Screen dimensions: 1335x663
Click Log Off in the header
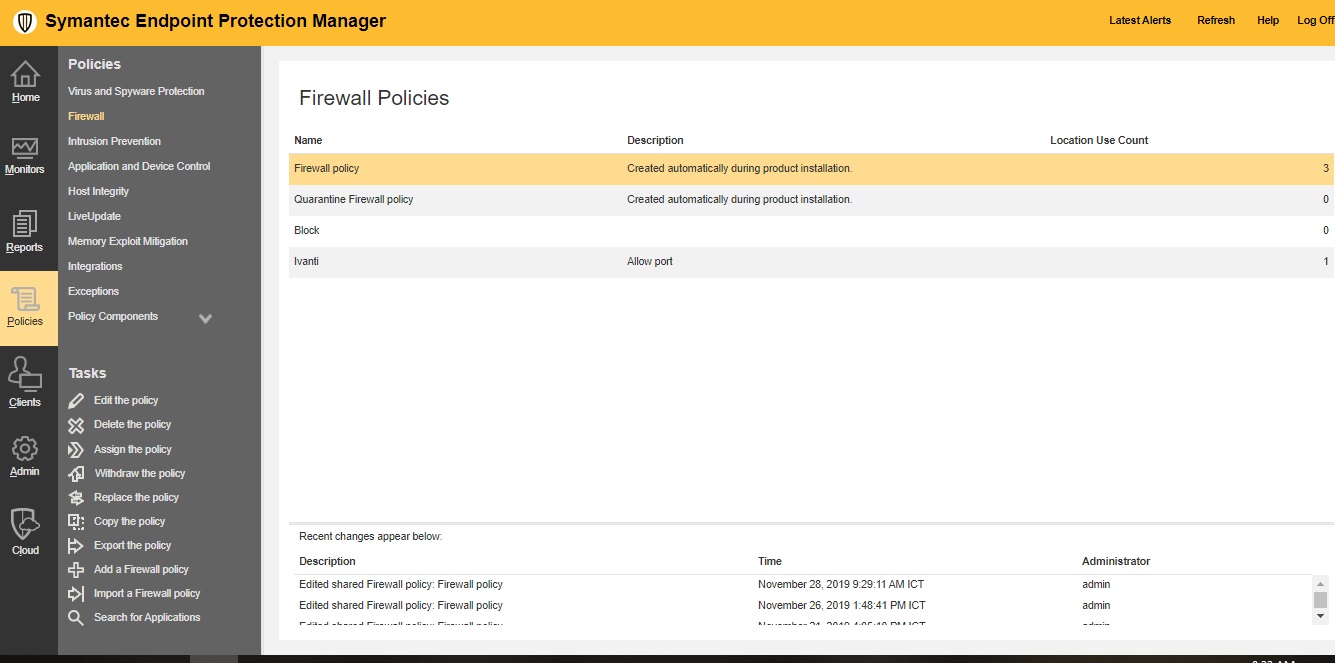pos(1316,20)
